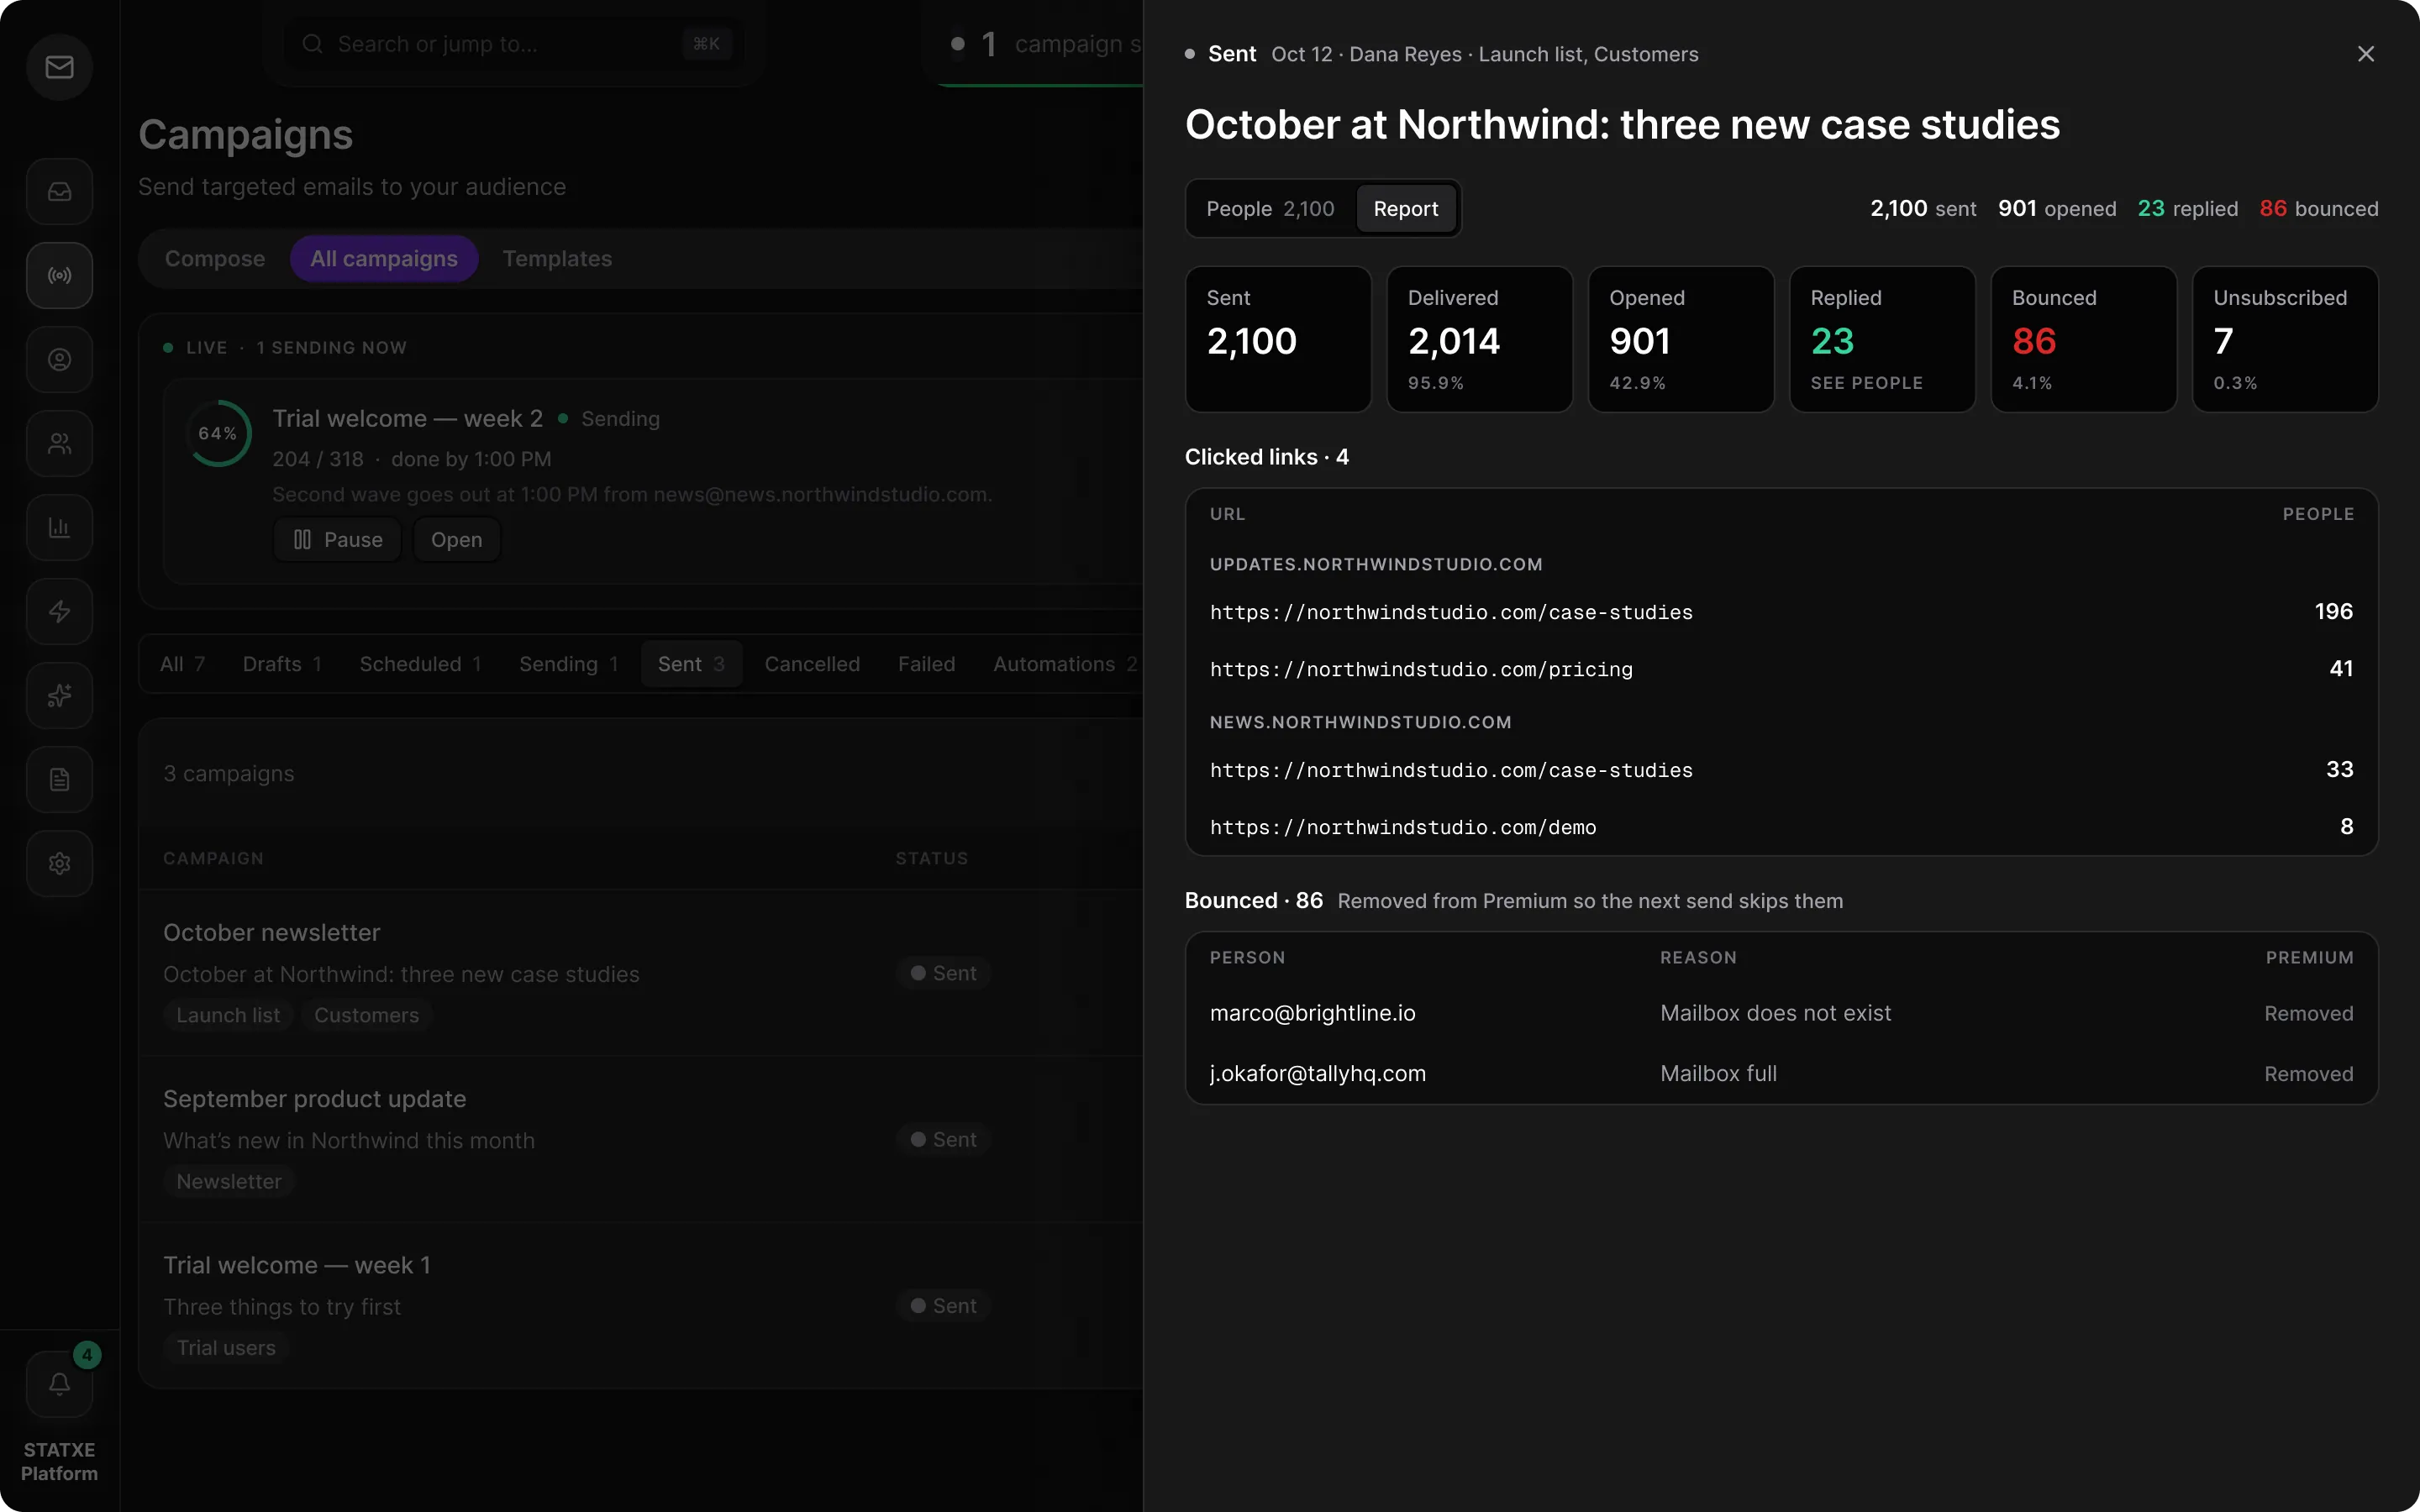Select the broadcast campaigns sidebar icon

[x=59, y=276]
